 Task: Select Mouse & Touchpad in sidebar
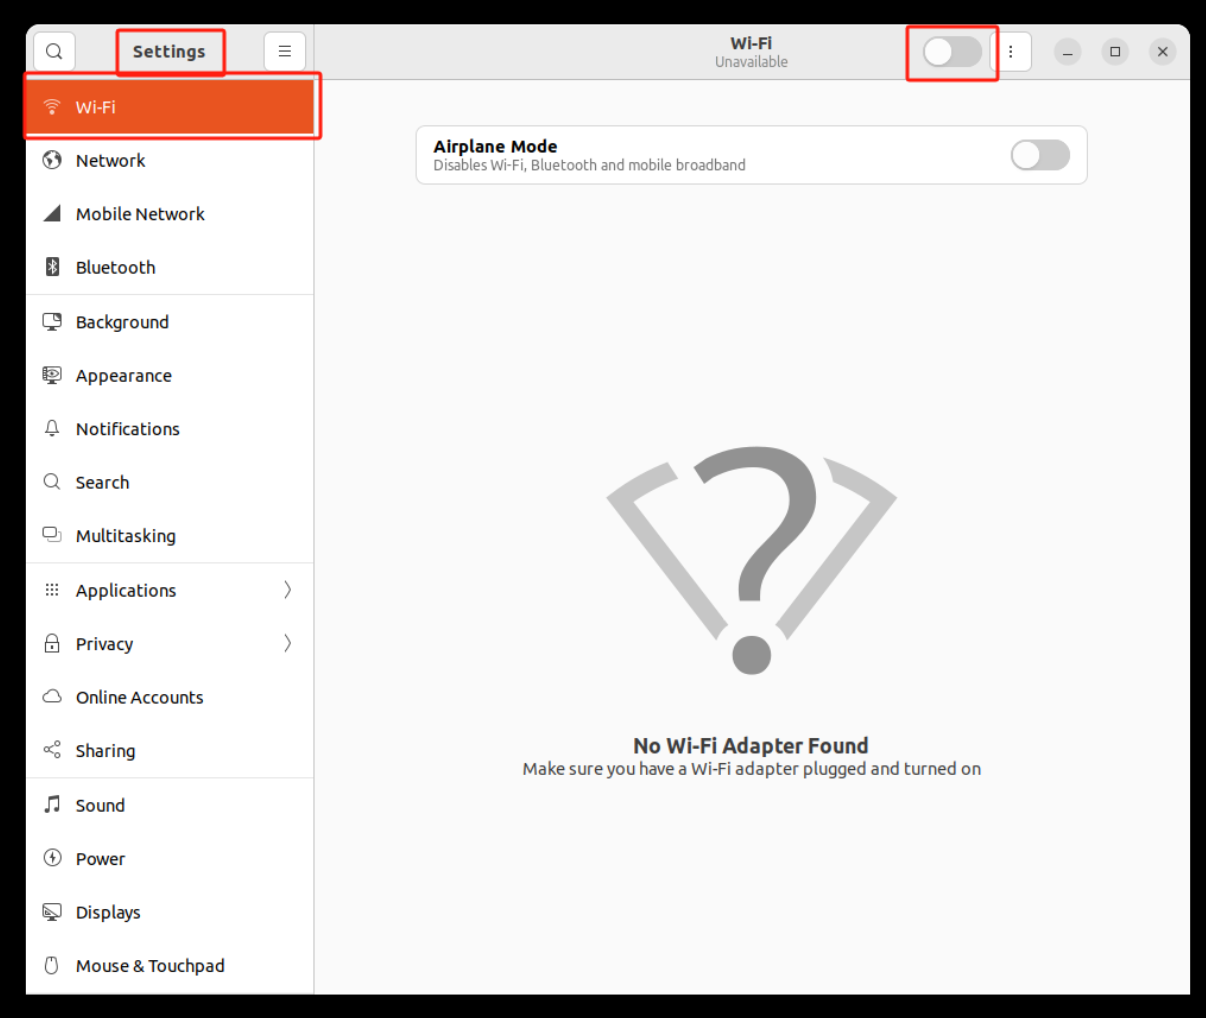(150, 966)
